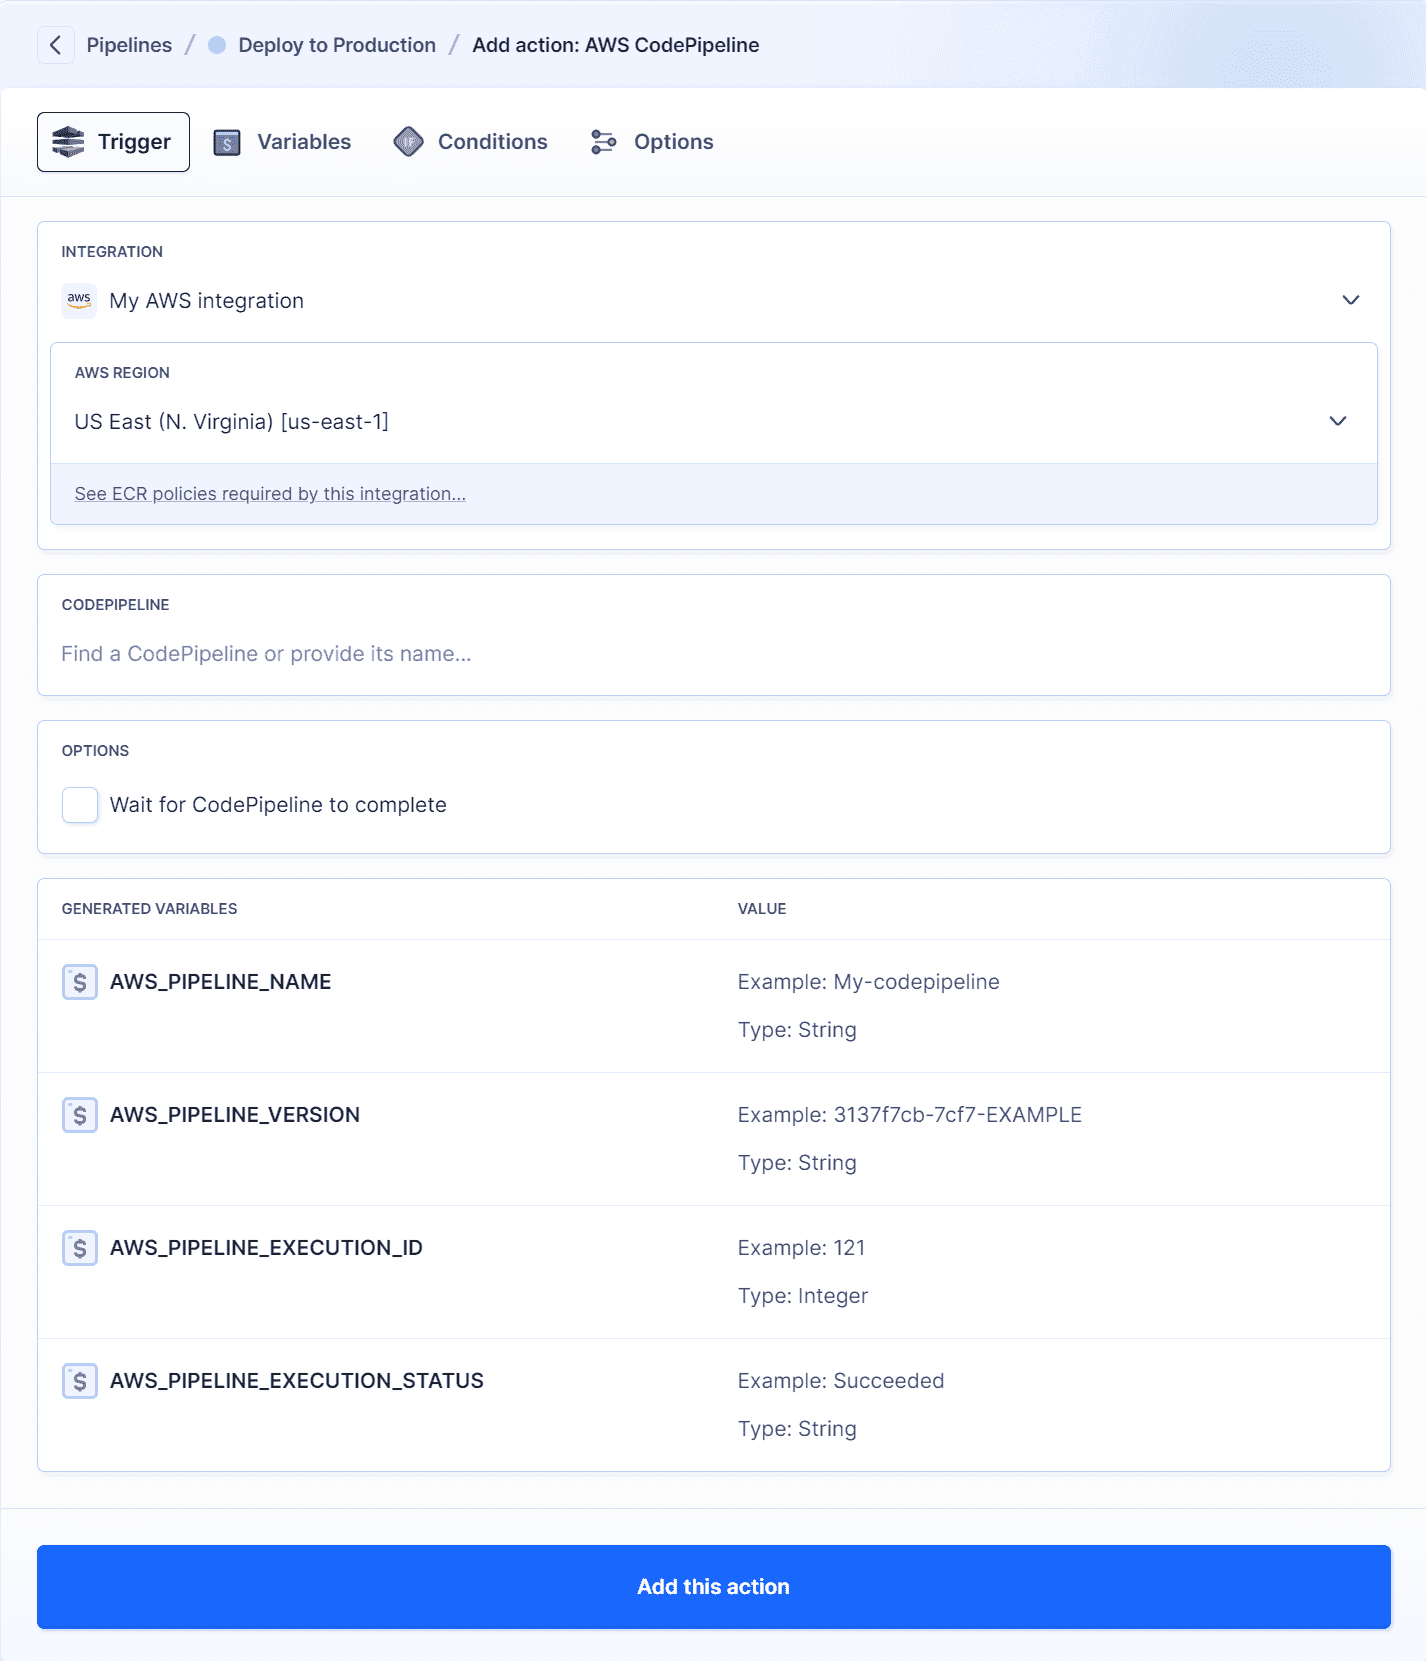Click Example: My-codepipeline value
Screen dimensions: 1426x1661
pyautogui.click(x=869, y=982)
